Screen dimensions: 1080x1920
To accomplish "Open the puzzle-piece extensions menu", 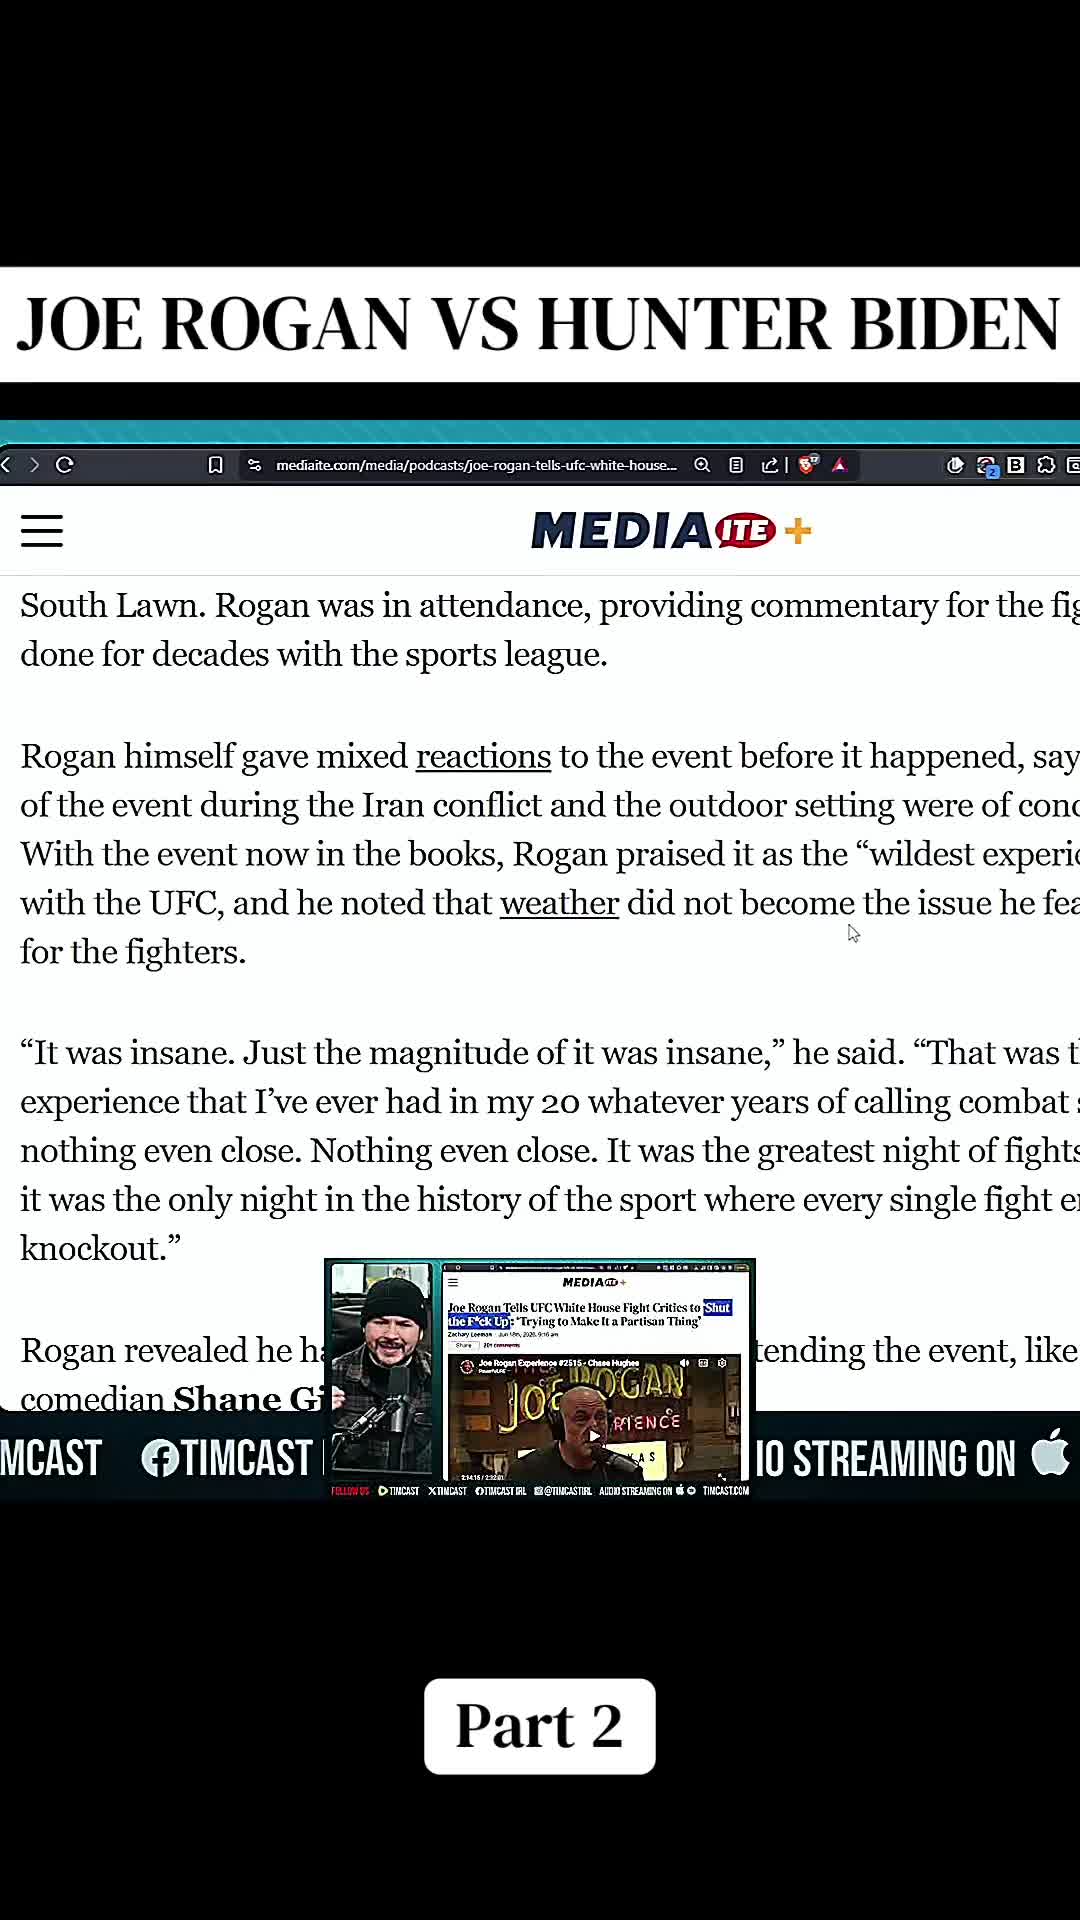I will coord(1046,465).
